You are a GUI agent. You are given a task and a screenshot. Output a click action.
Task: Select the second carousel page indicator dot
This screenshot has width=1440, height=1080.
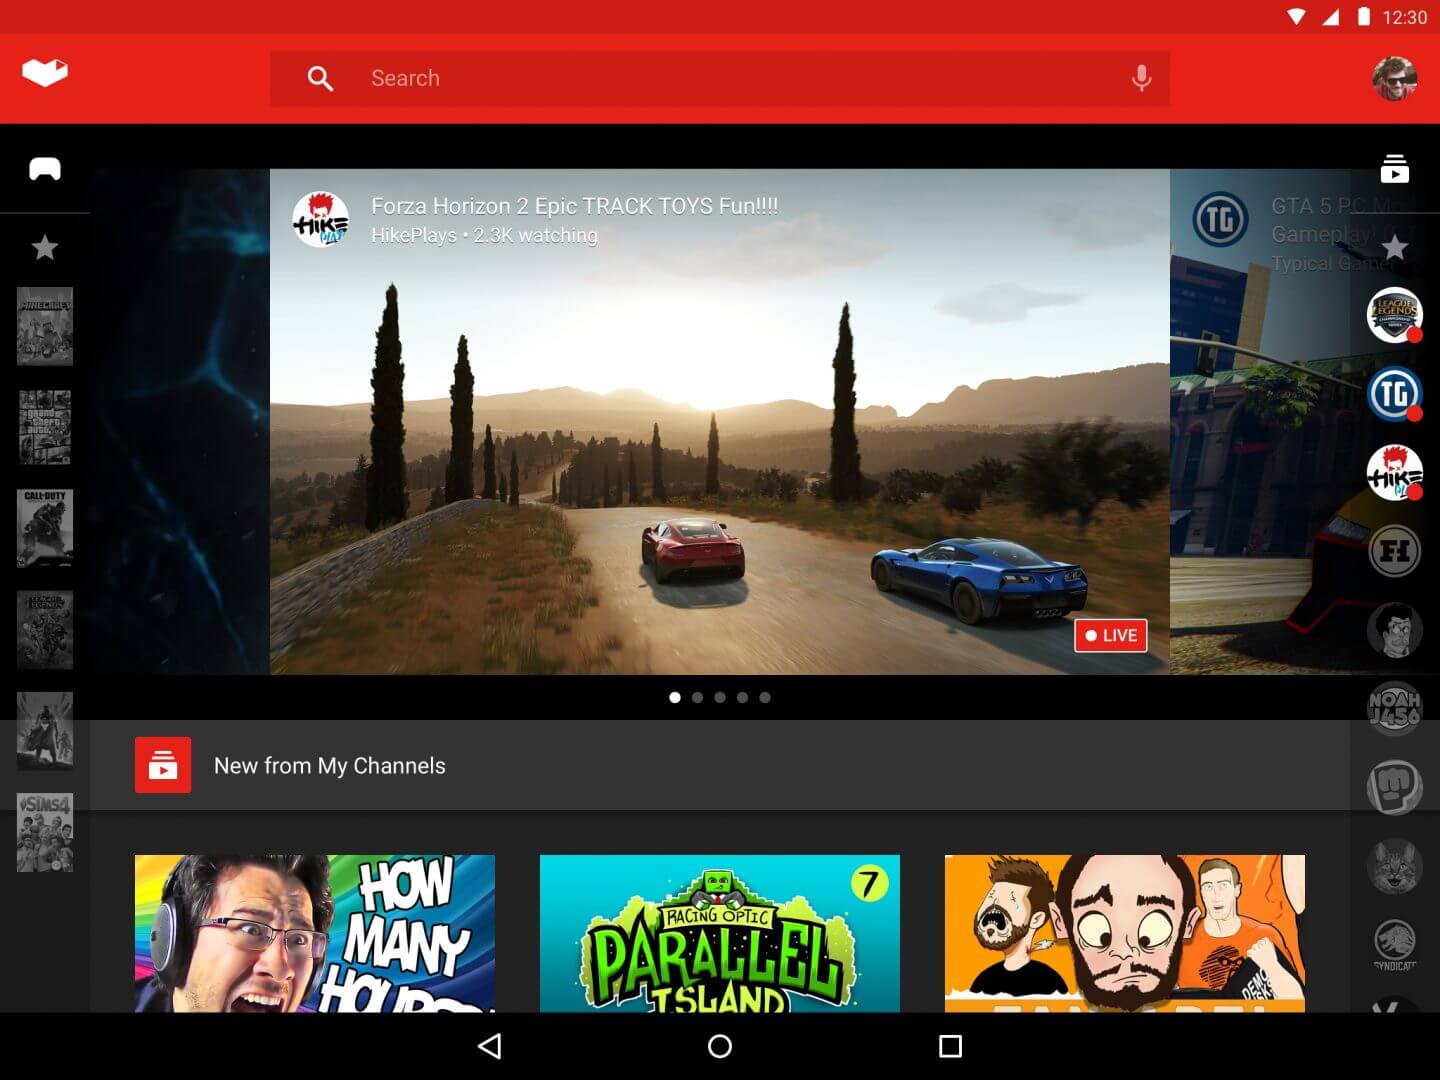coord(697,697)
